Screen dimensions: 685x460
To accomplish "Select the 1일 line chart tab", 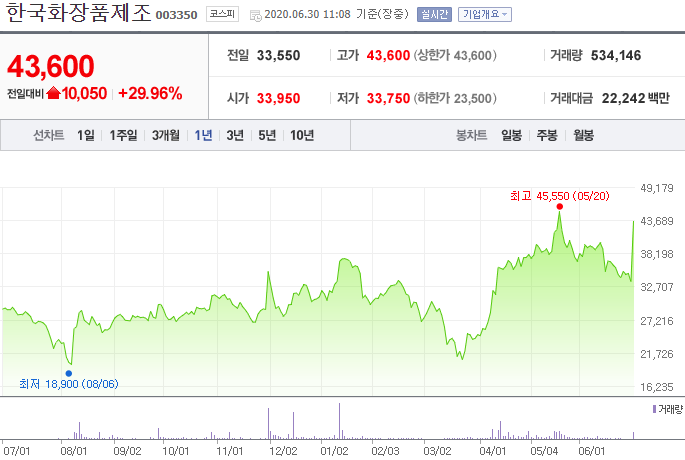I will (86, 135).
